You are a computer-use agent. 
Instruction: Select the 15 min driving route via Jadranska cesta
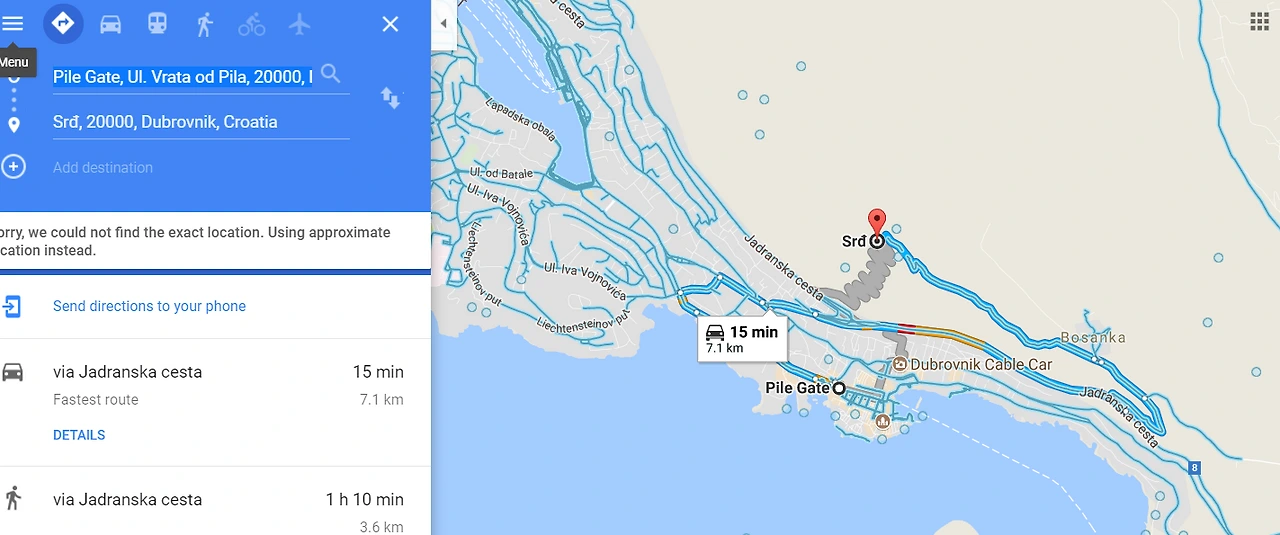click(215, 402)
